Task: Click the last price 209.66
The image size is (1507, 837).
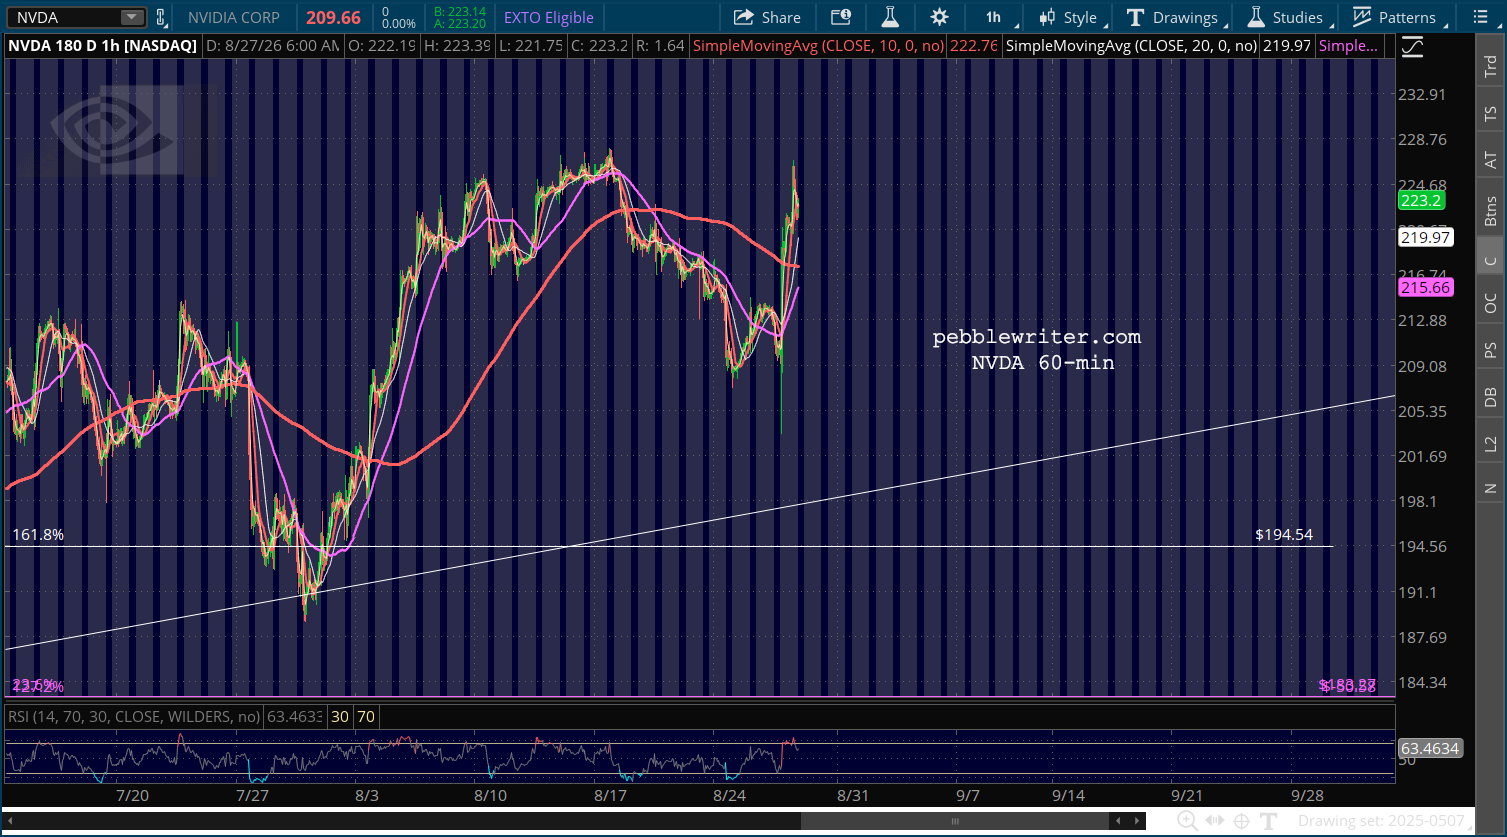Action: point(332,17)
